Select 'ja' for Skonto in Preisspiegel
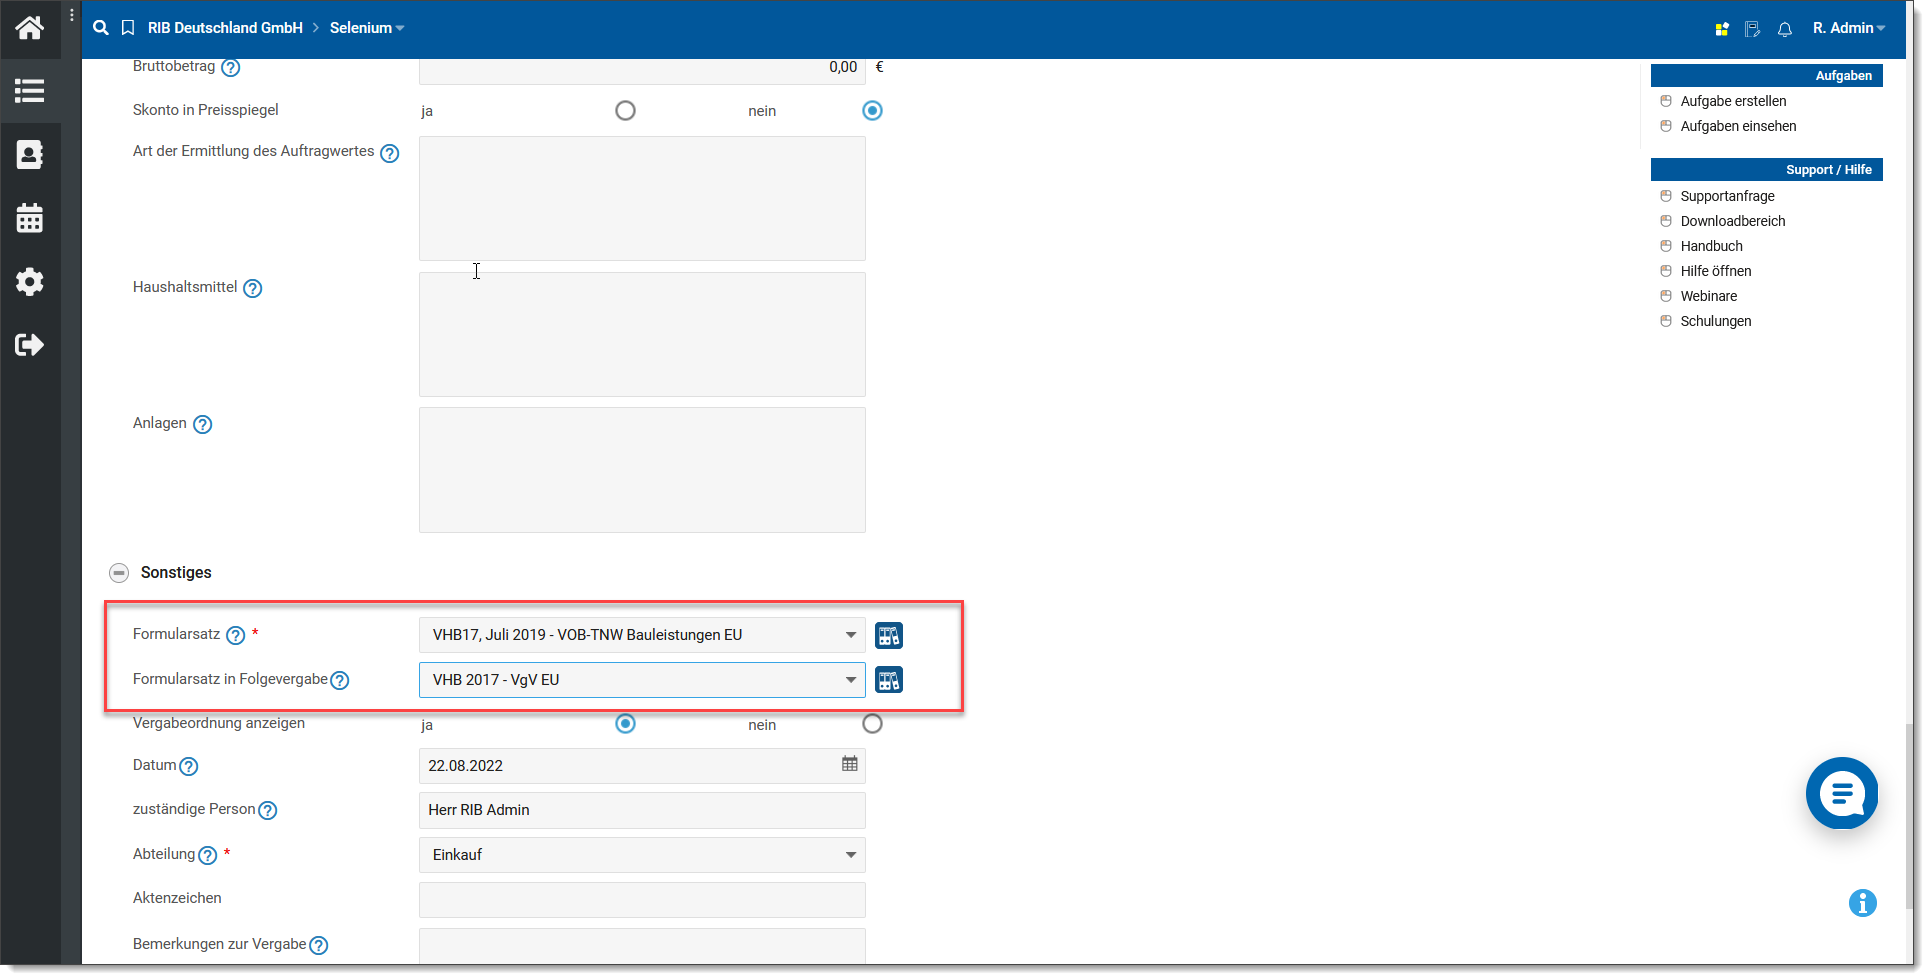This screenshot has height=980, width=1929. click(625, 111)
